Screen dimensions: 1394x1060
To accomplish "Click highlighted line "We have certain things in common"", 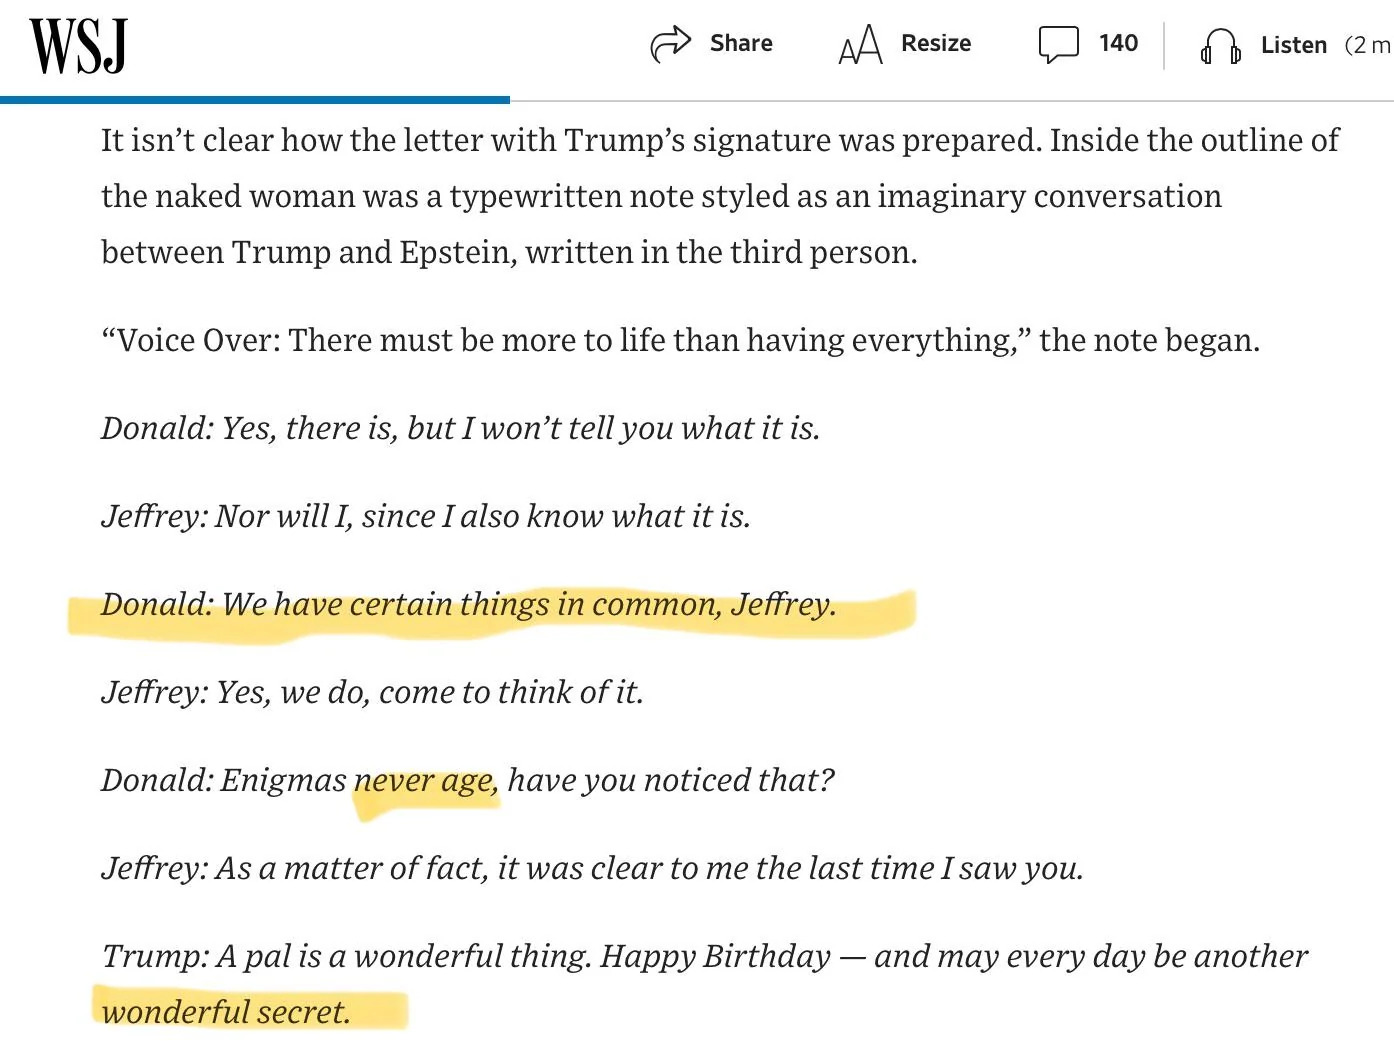I will point(468,604).
